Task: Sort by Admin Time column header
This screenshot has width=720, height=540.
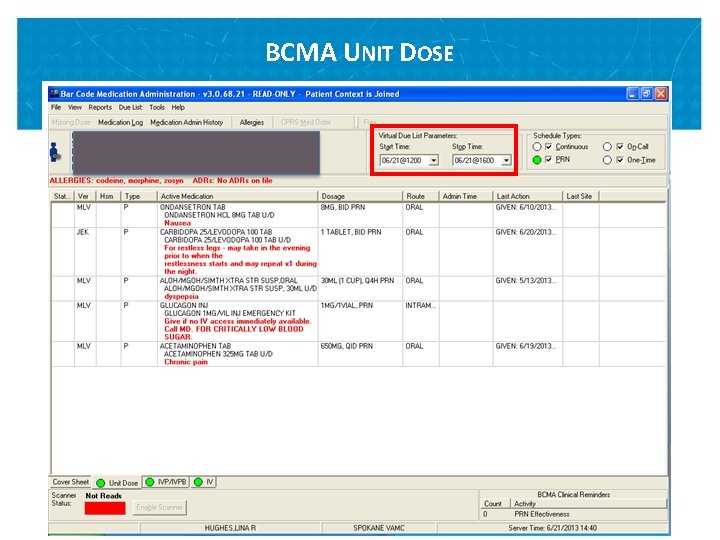Action: [466, 196]
